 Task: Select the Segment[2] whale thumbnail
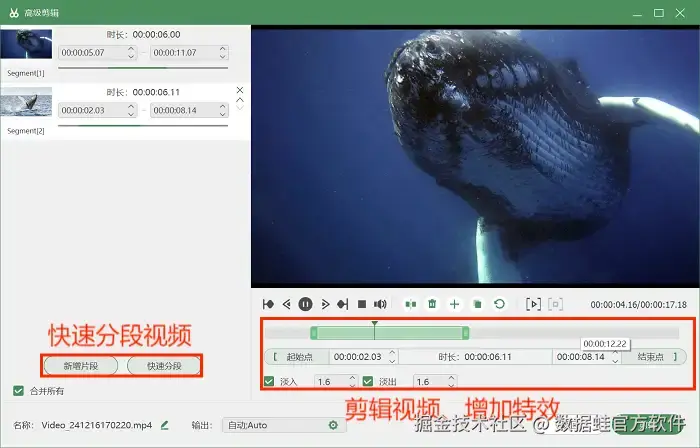[26, 102]
